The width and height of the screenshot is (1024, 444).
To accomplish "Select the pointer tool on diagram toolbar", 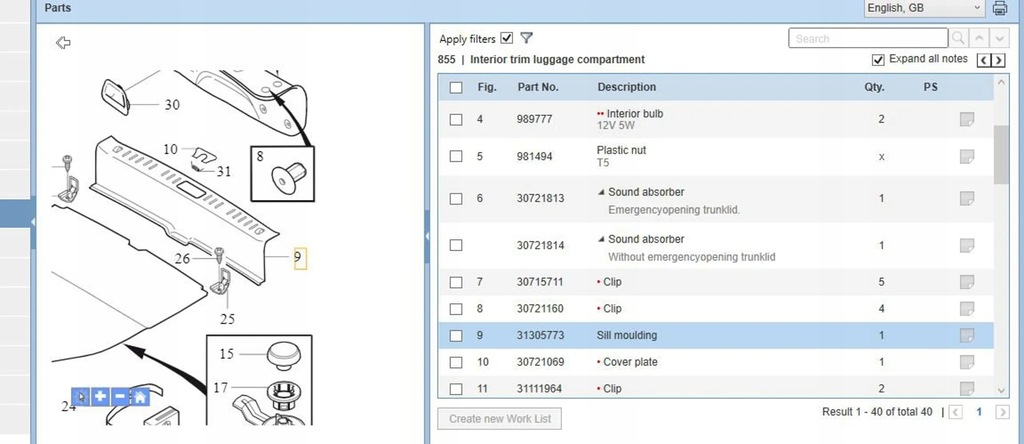I will (82, 397).
